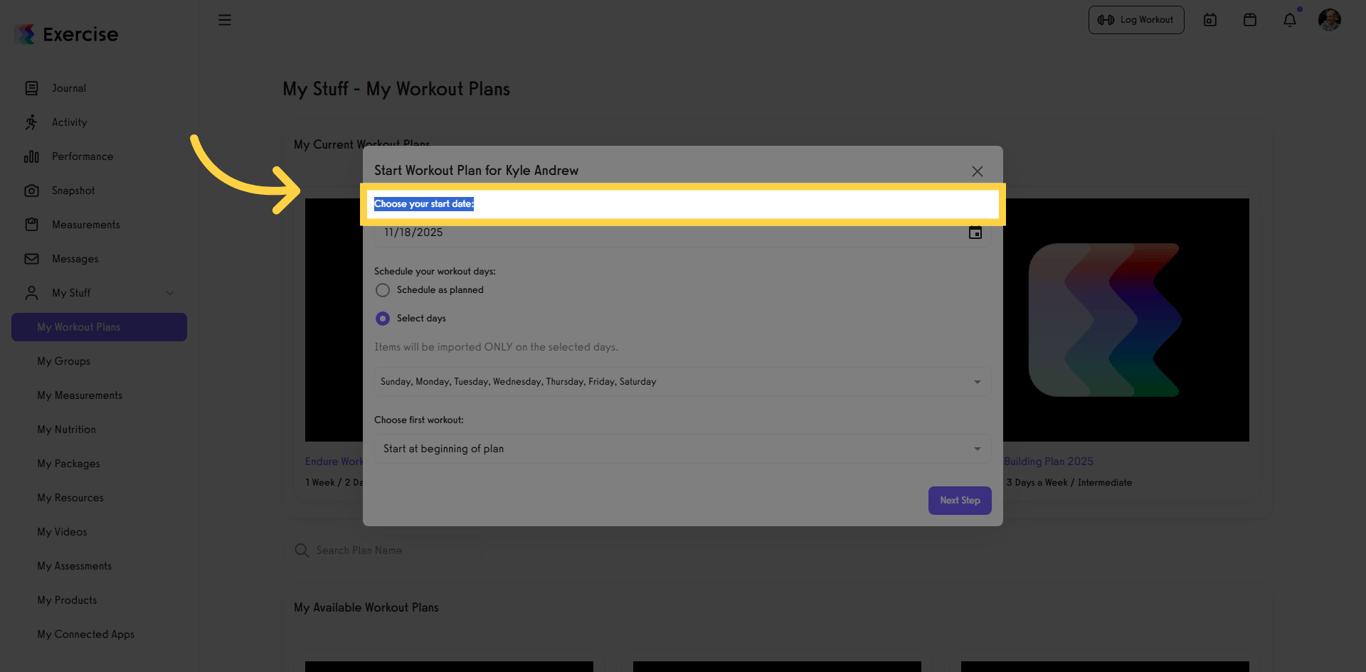1366x672 pixels.
Task: Switch to My Groups in the sidebar
Action: pos(63,361)
